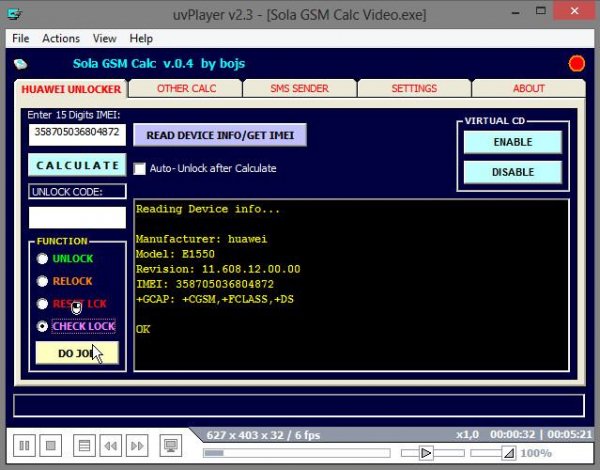This screenshot has width=600, height=470.
Task: Open the playlist icon in player bar
Action: click(84, 446)
